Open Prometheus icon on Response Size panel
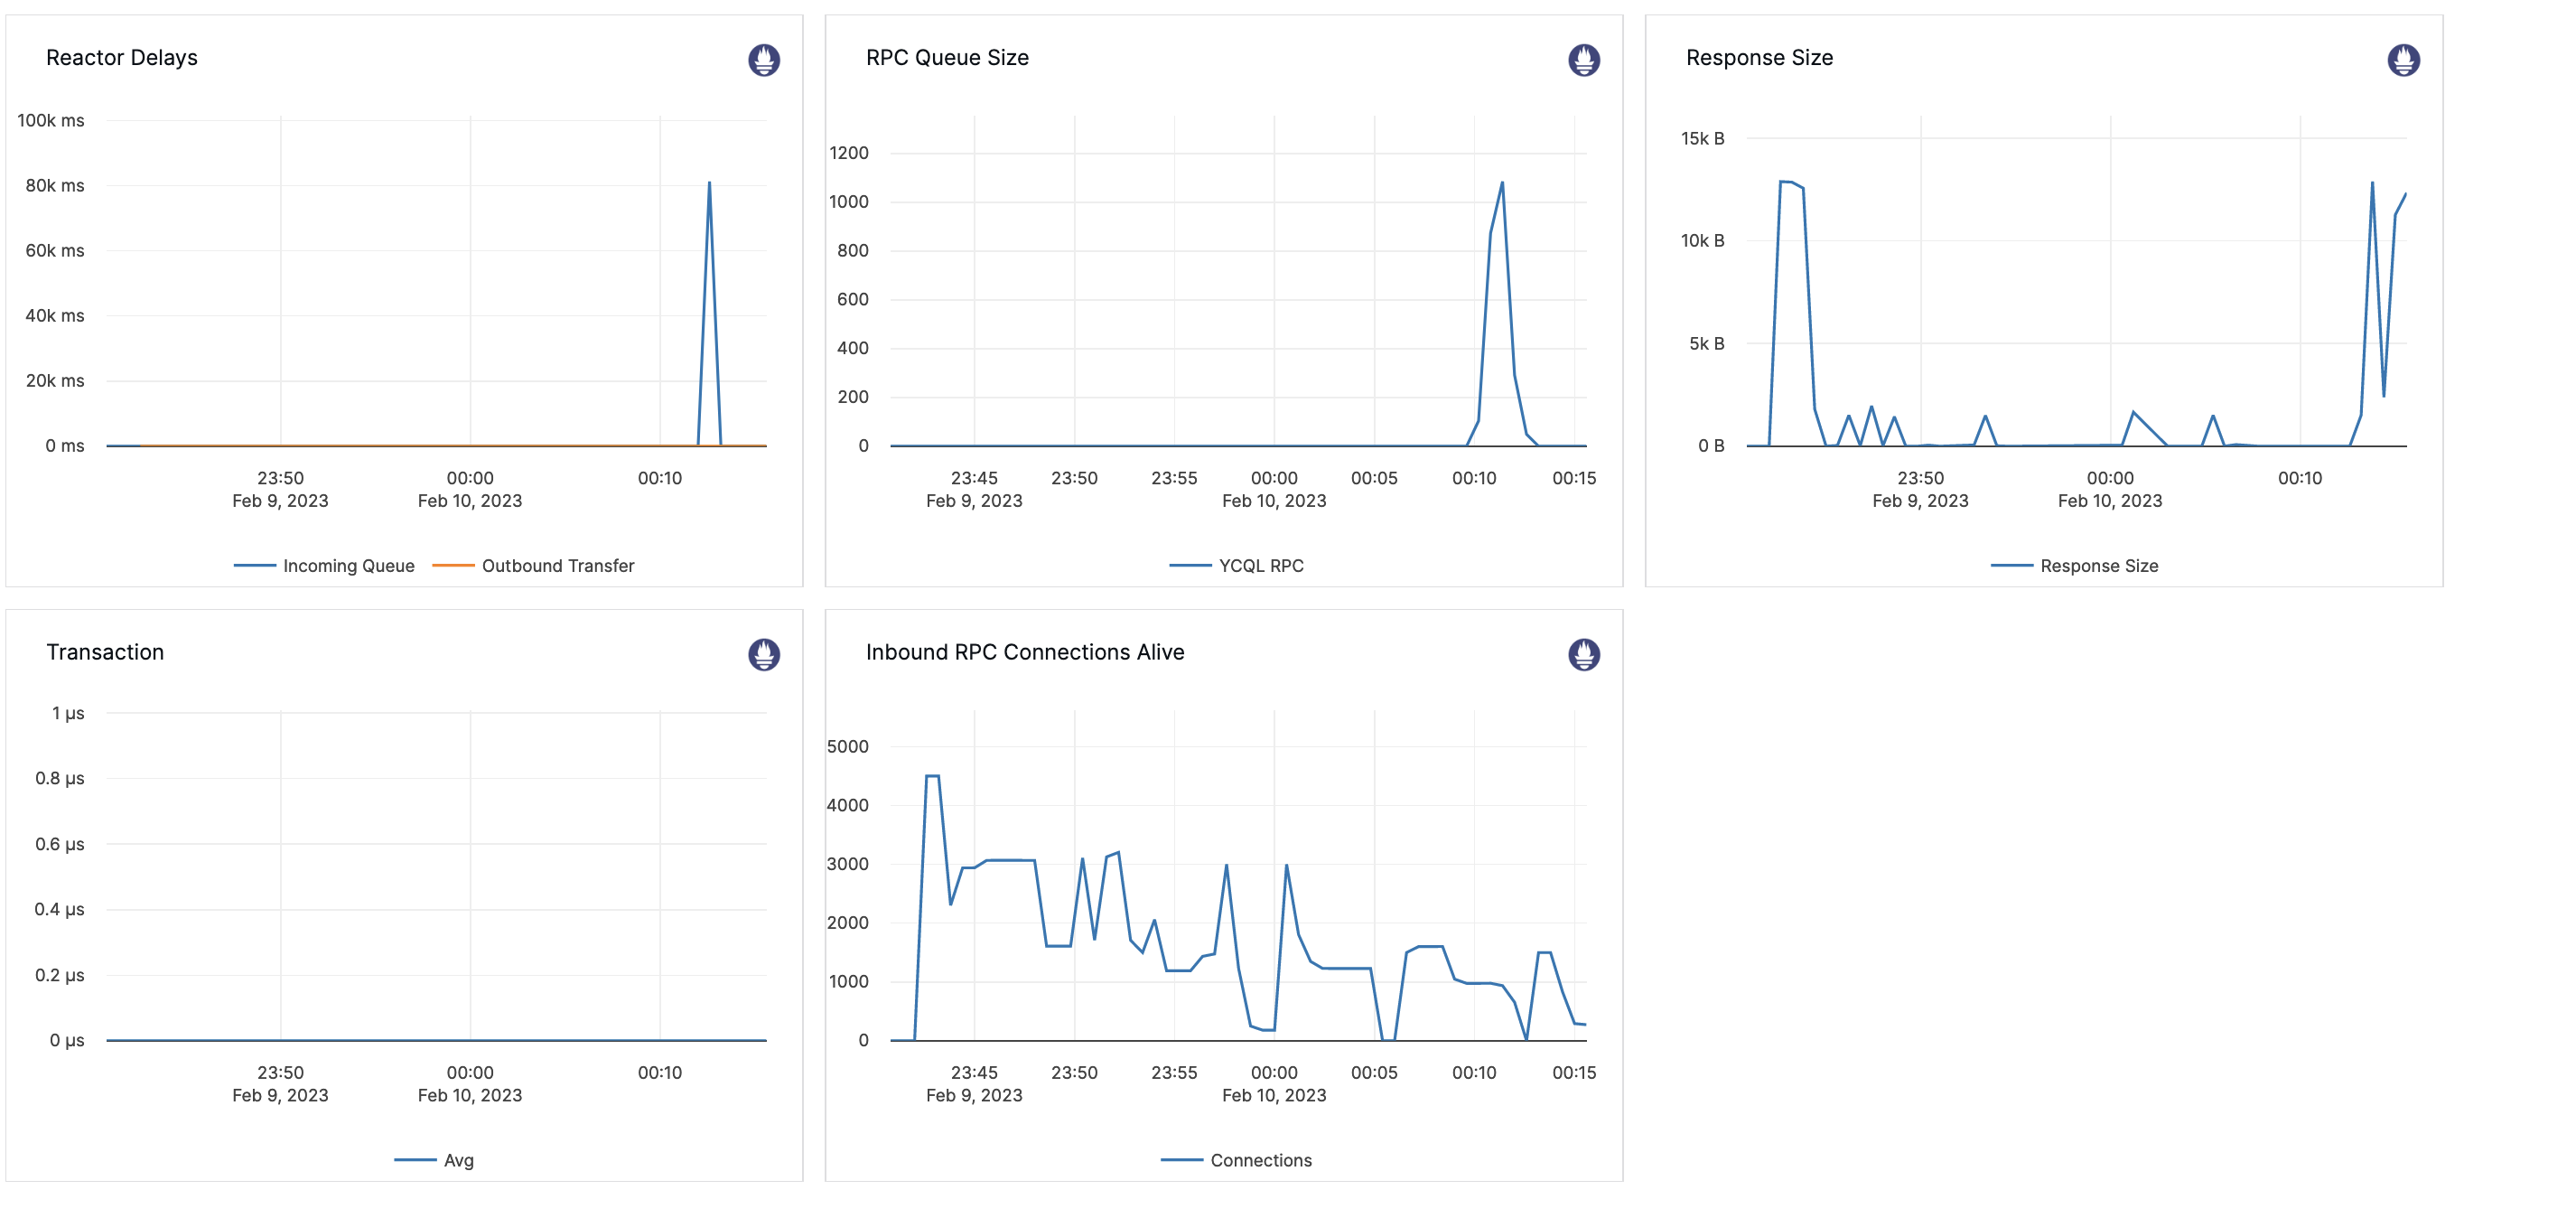This screenshot has height=1218, width=2576. tap(2404, 60)
